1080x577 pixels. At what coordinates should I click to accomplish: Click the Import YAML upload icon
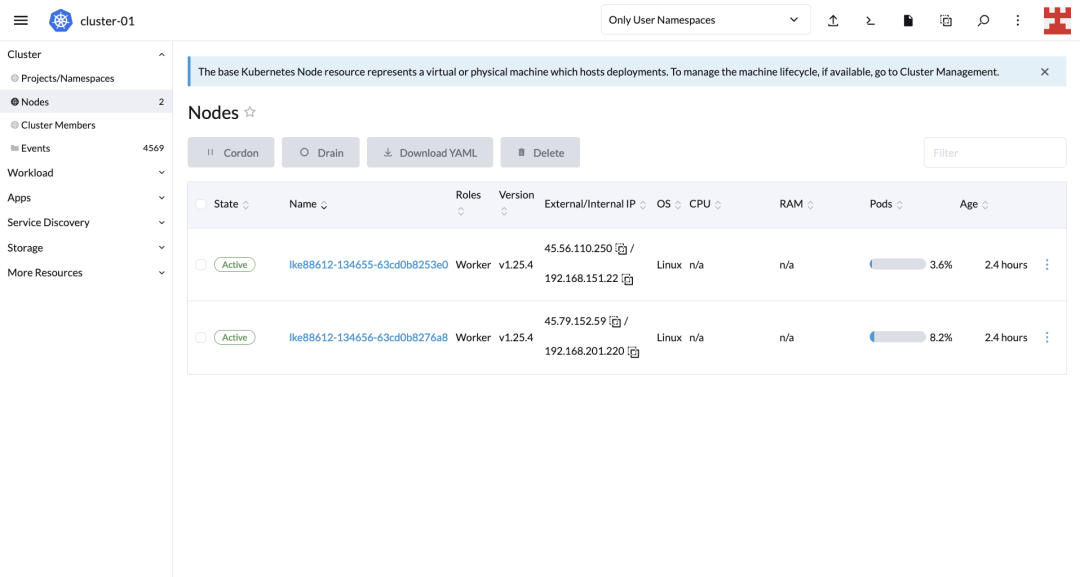[833, 21]
